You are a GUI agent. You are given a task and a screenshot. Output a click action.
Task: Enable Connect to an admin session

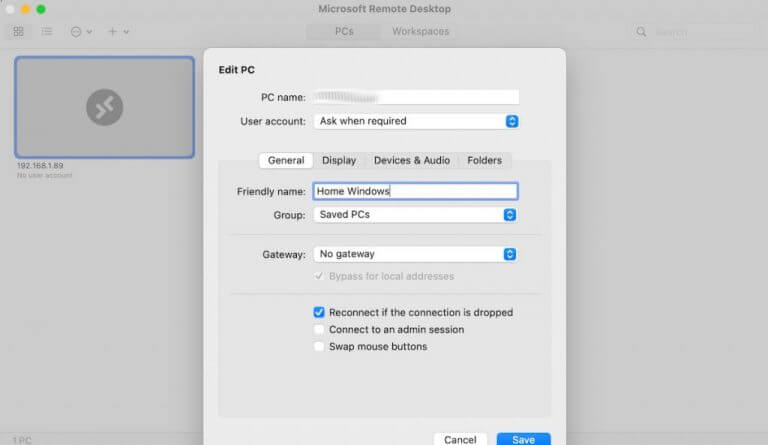[x=319, y=329]
